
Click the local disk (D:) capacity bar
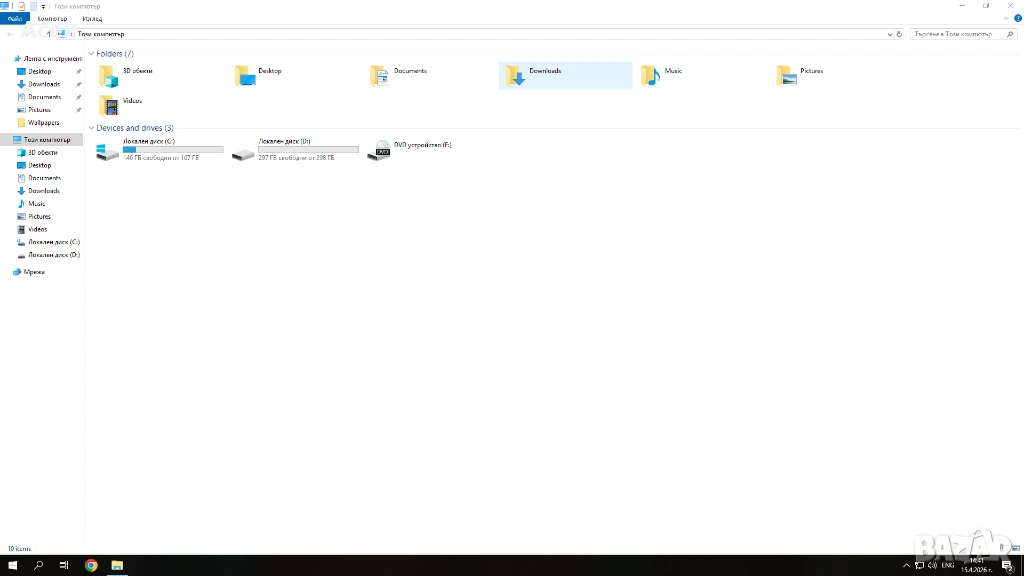308,150
